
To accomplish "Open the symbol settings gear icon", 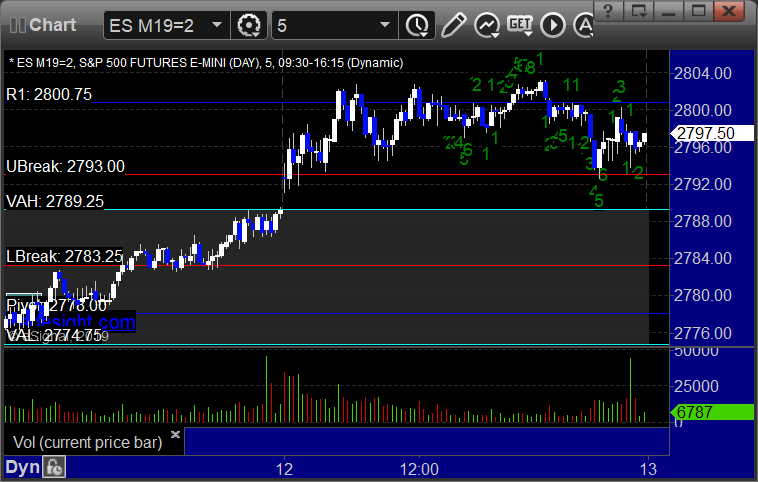I will coord(249,25).
